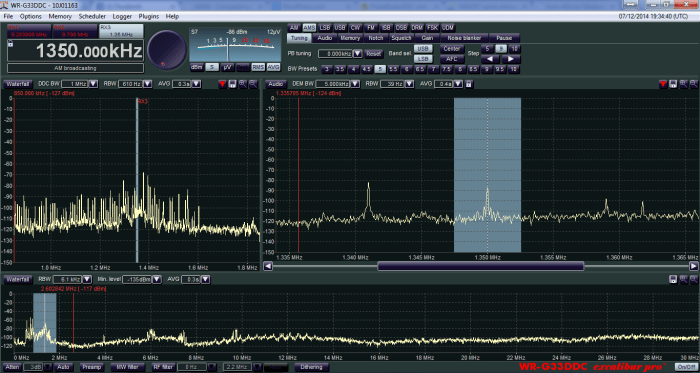Open the Plugins menu
The width and height of the screenshot is (700, 373).
149,17
